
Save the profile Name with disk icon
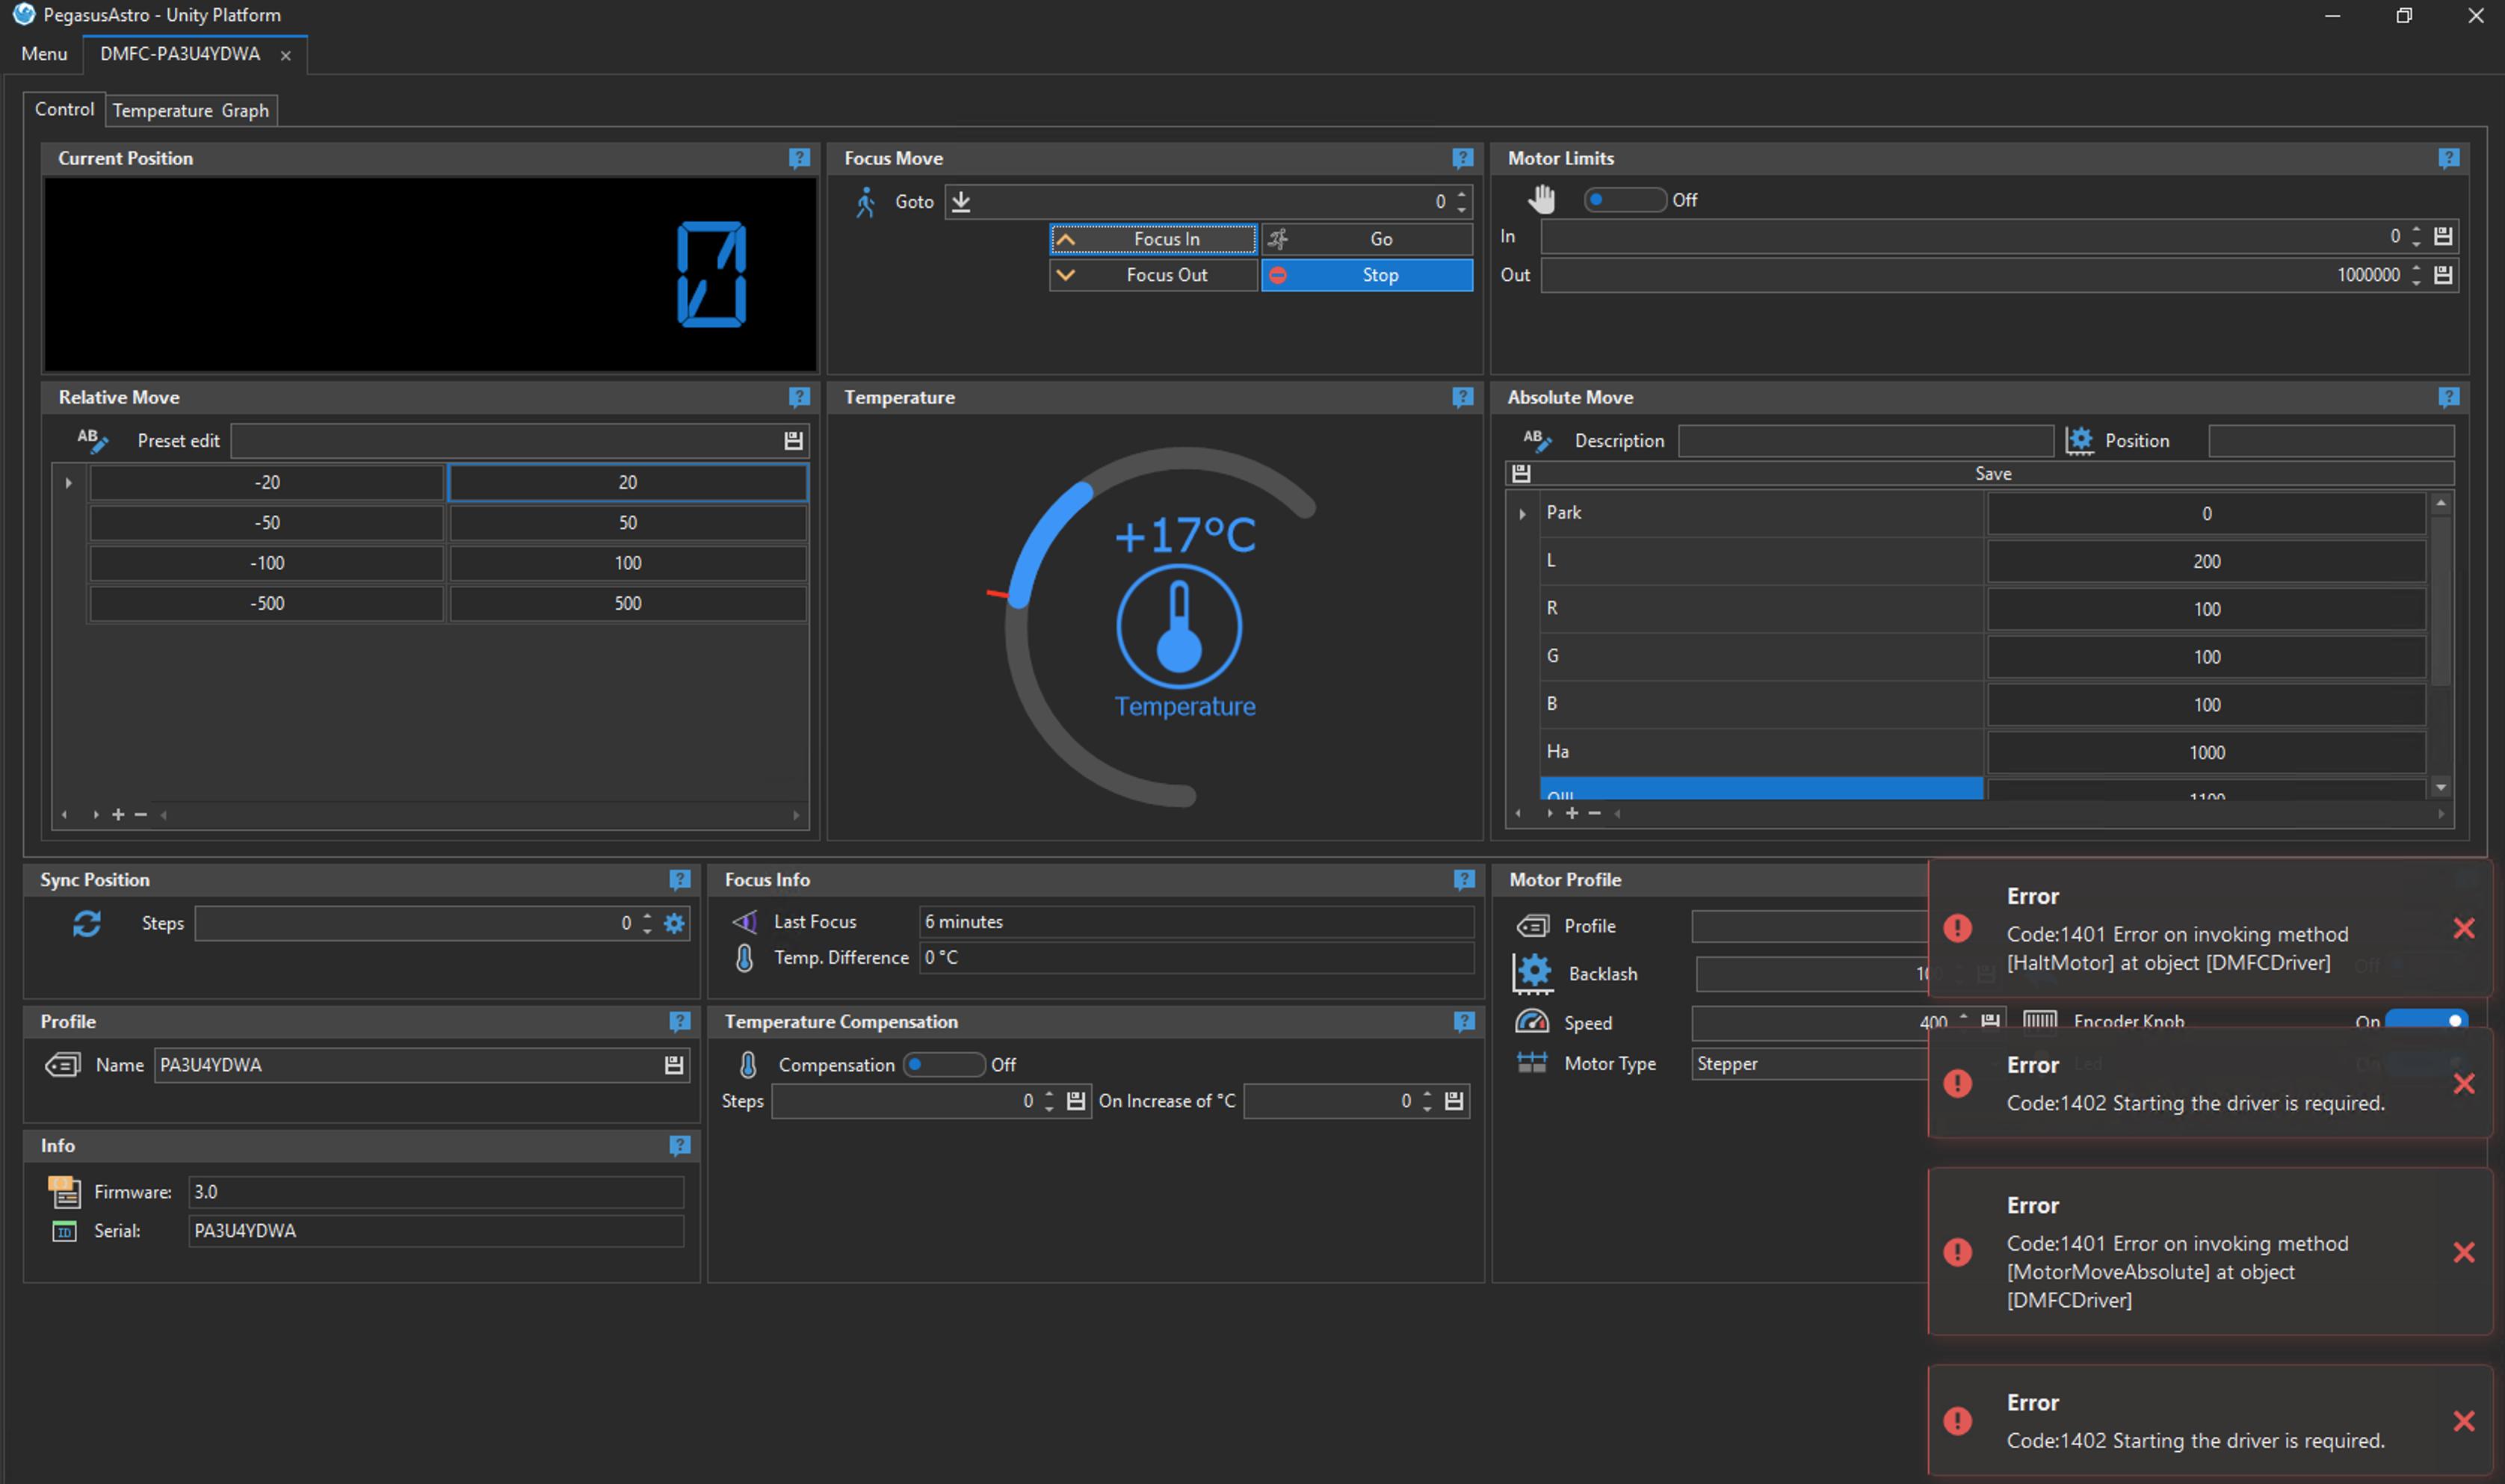(674, 1065)
